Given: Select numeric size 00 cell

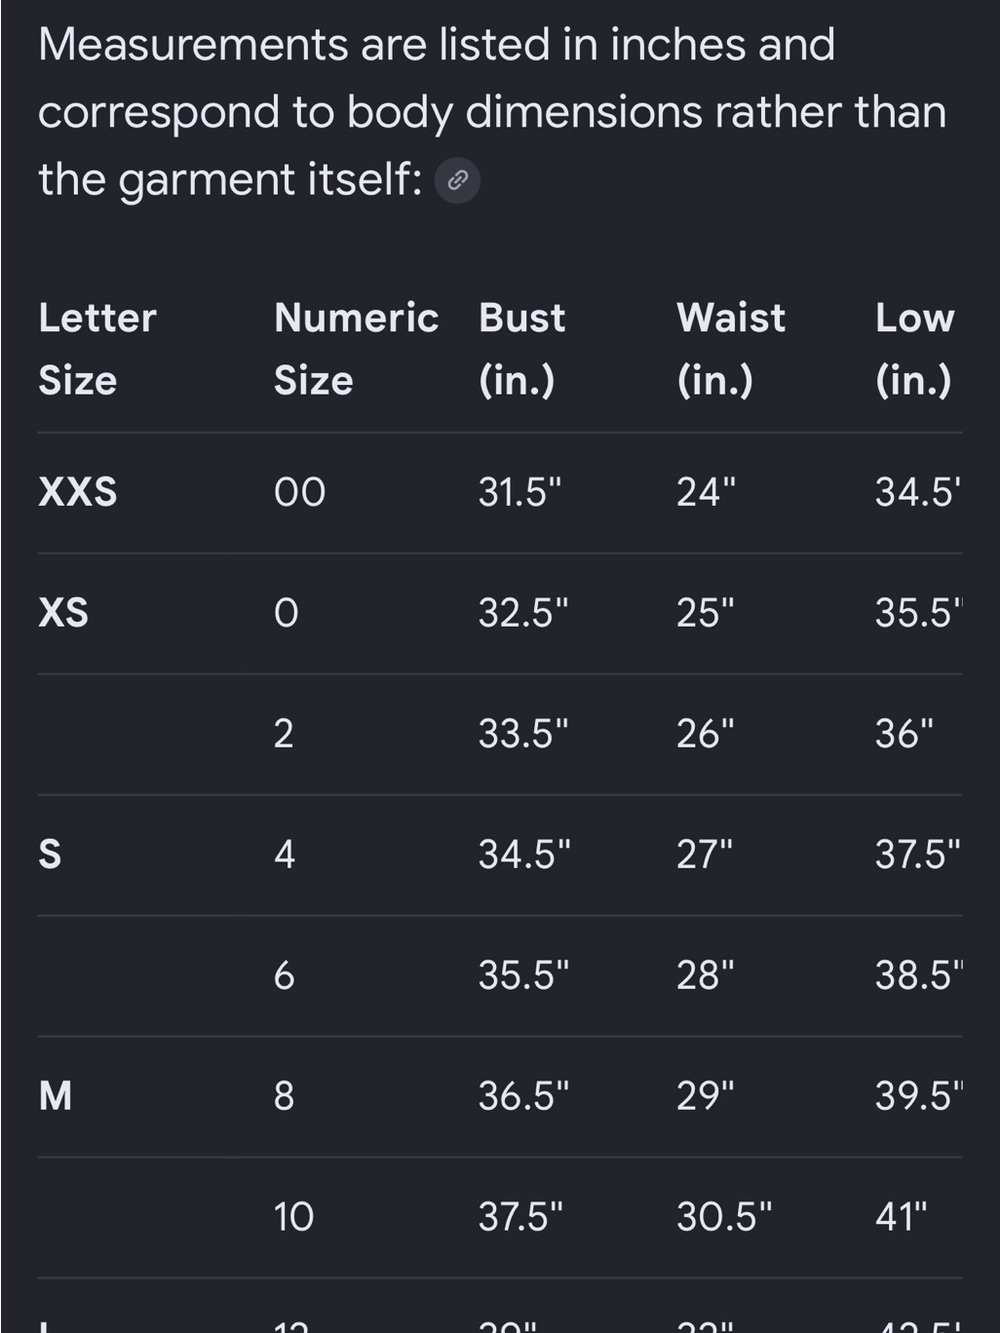Looking at the screenshot, I should (300, 492).
